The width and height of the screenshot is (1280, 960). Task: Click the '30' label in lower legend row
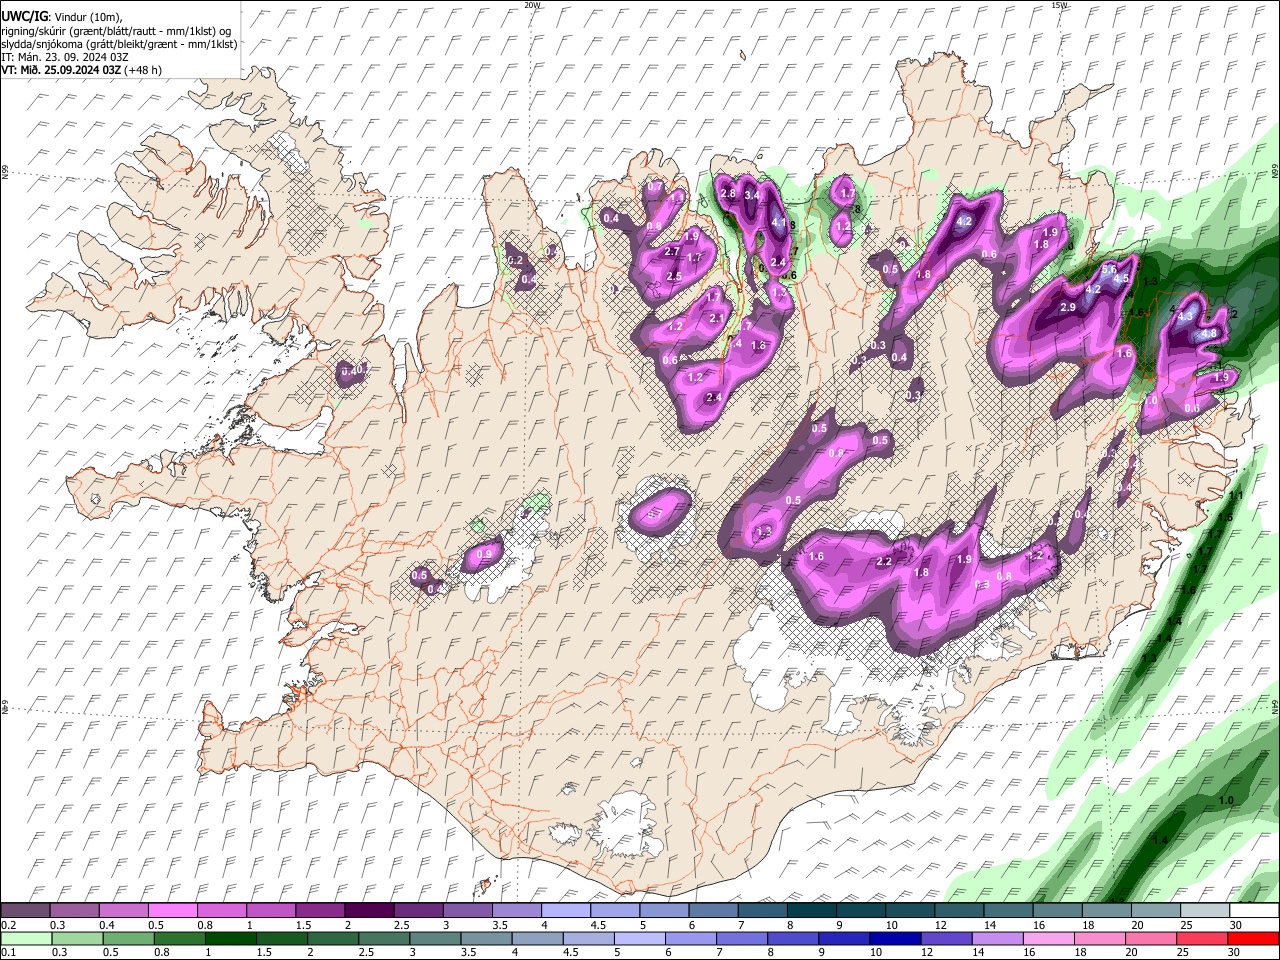tap(1236, 952)
